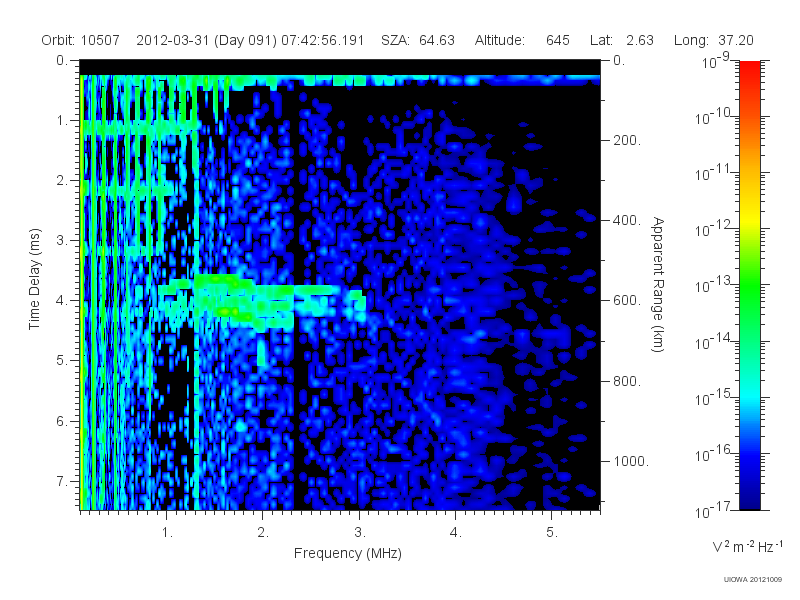The height and width of the screenshot is (600, 800).
Task: Click the time stamp 07:42:56.191
Action: click(x=322, y=40)
